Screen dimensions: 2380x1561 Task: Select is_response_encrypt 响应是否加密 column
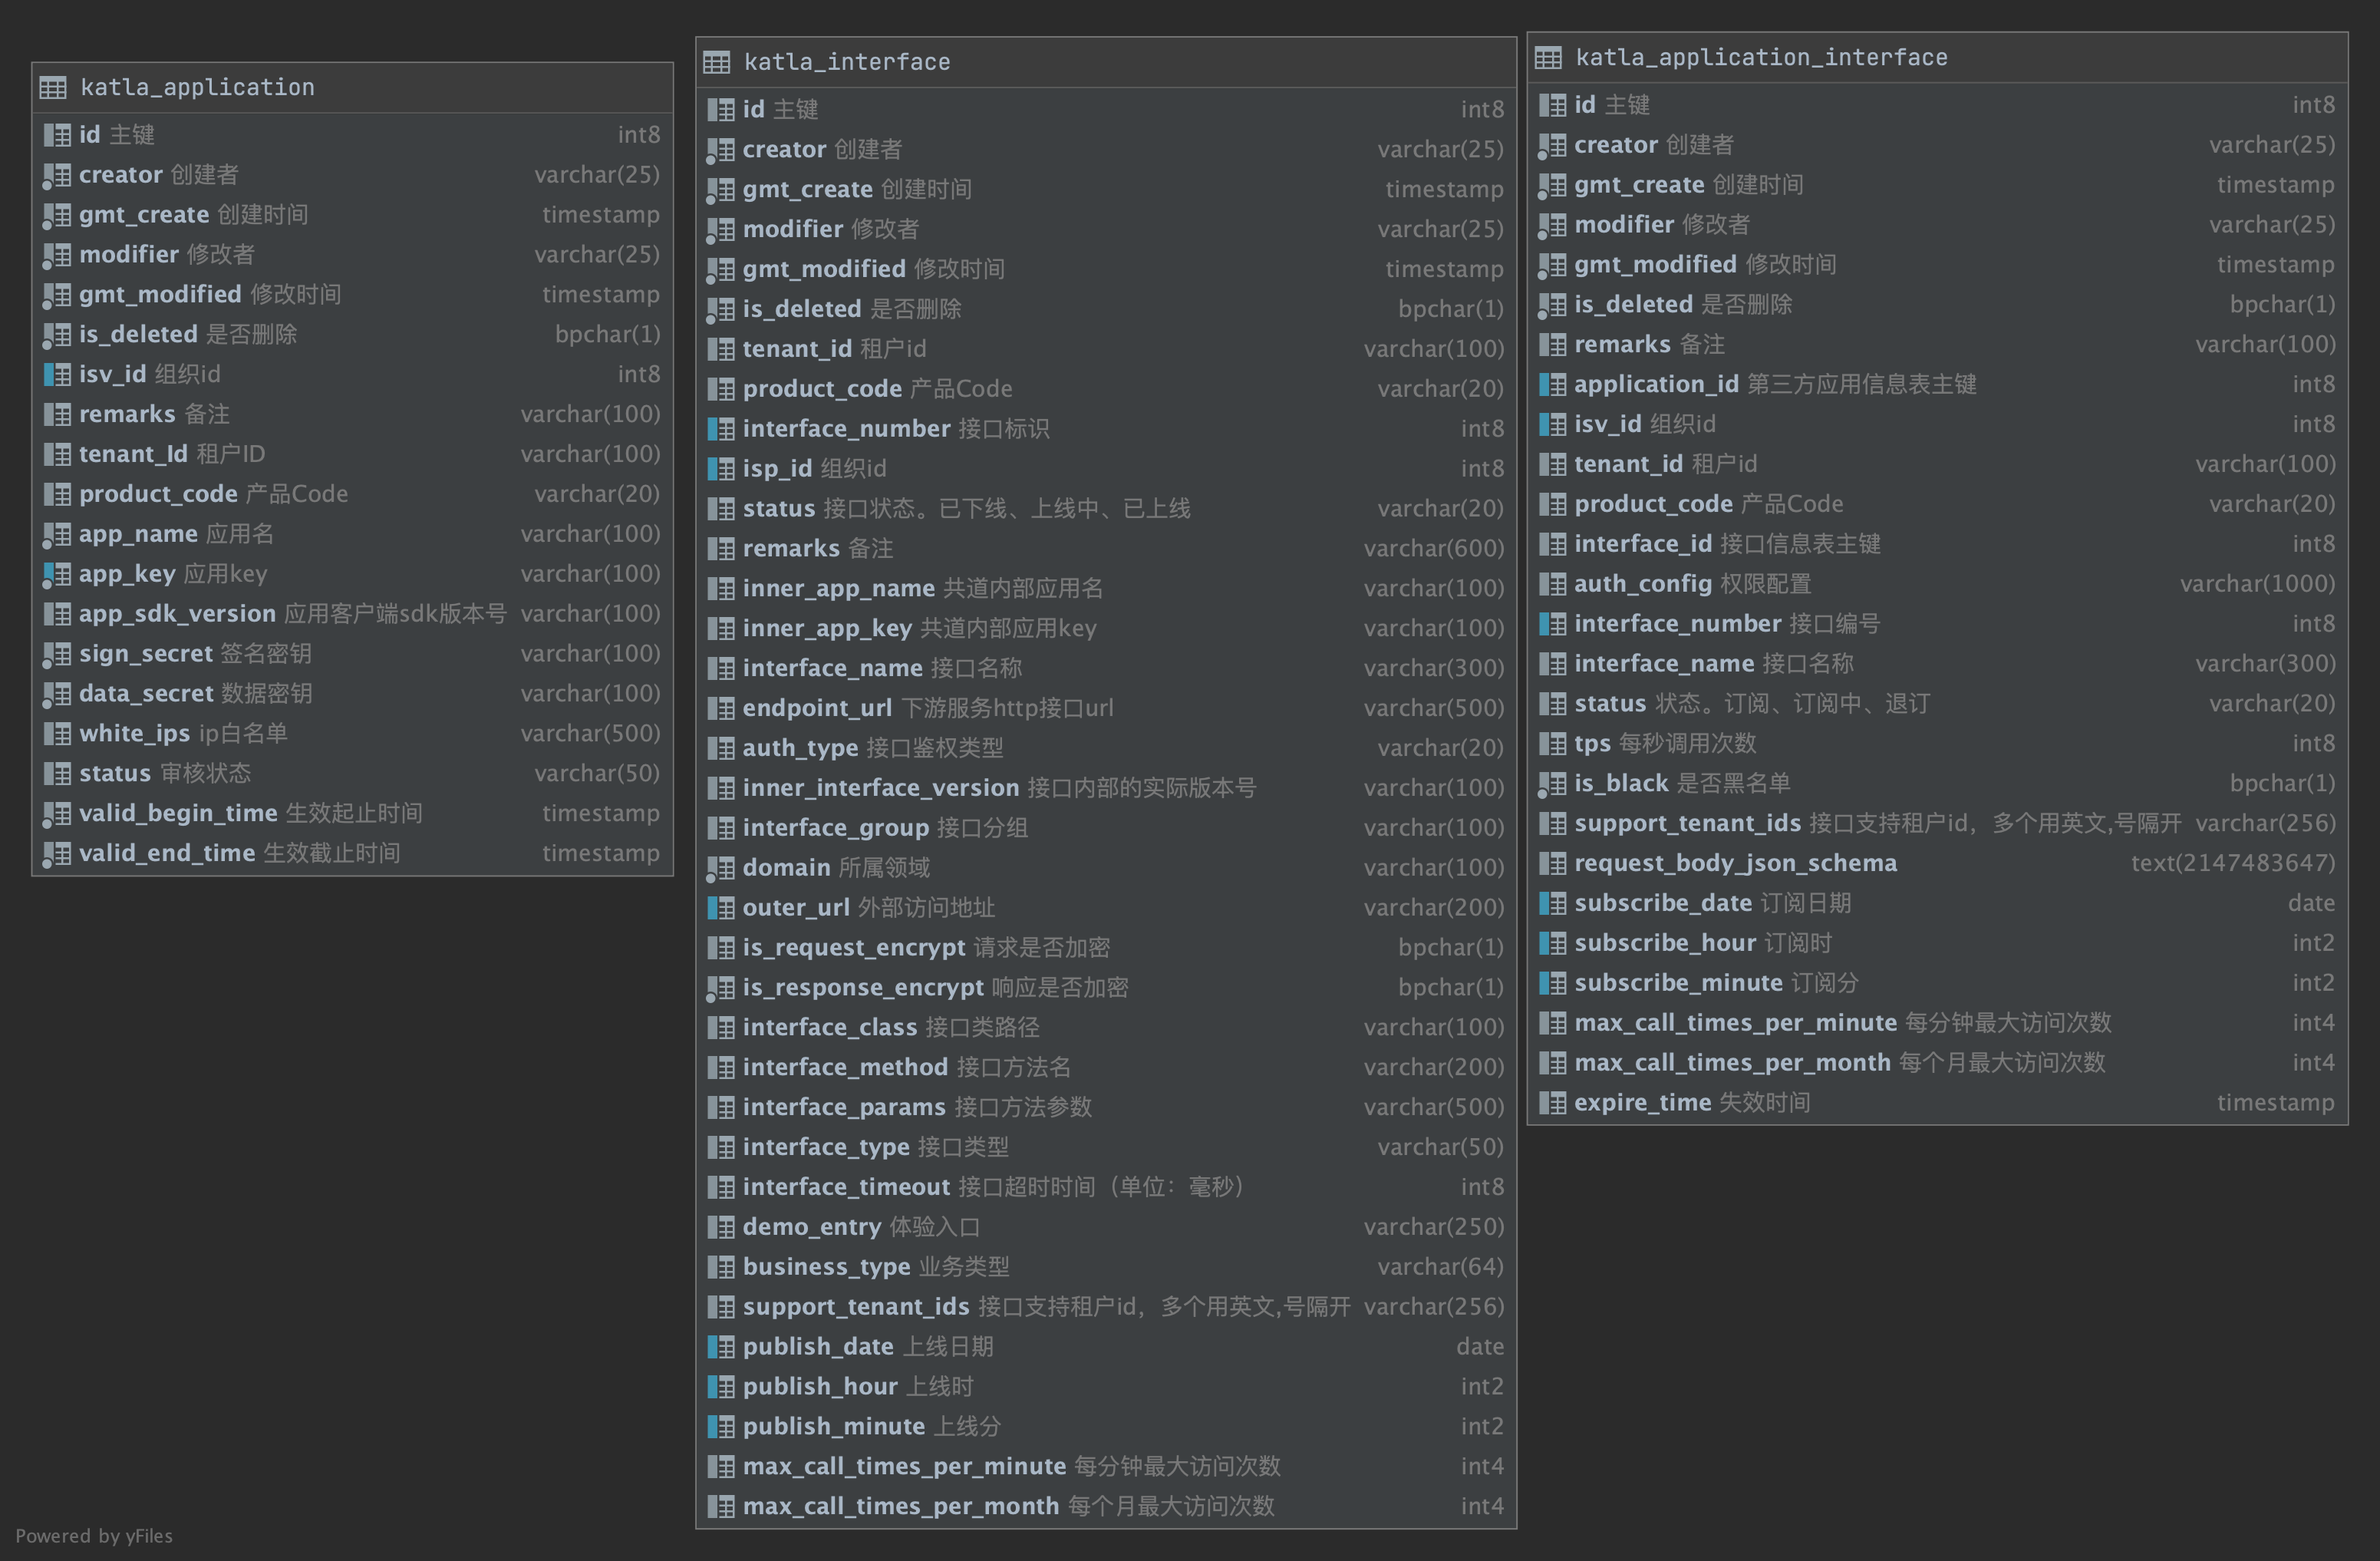pos(1106,988)
